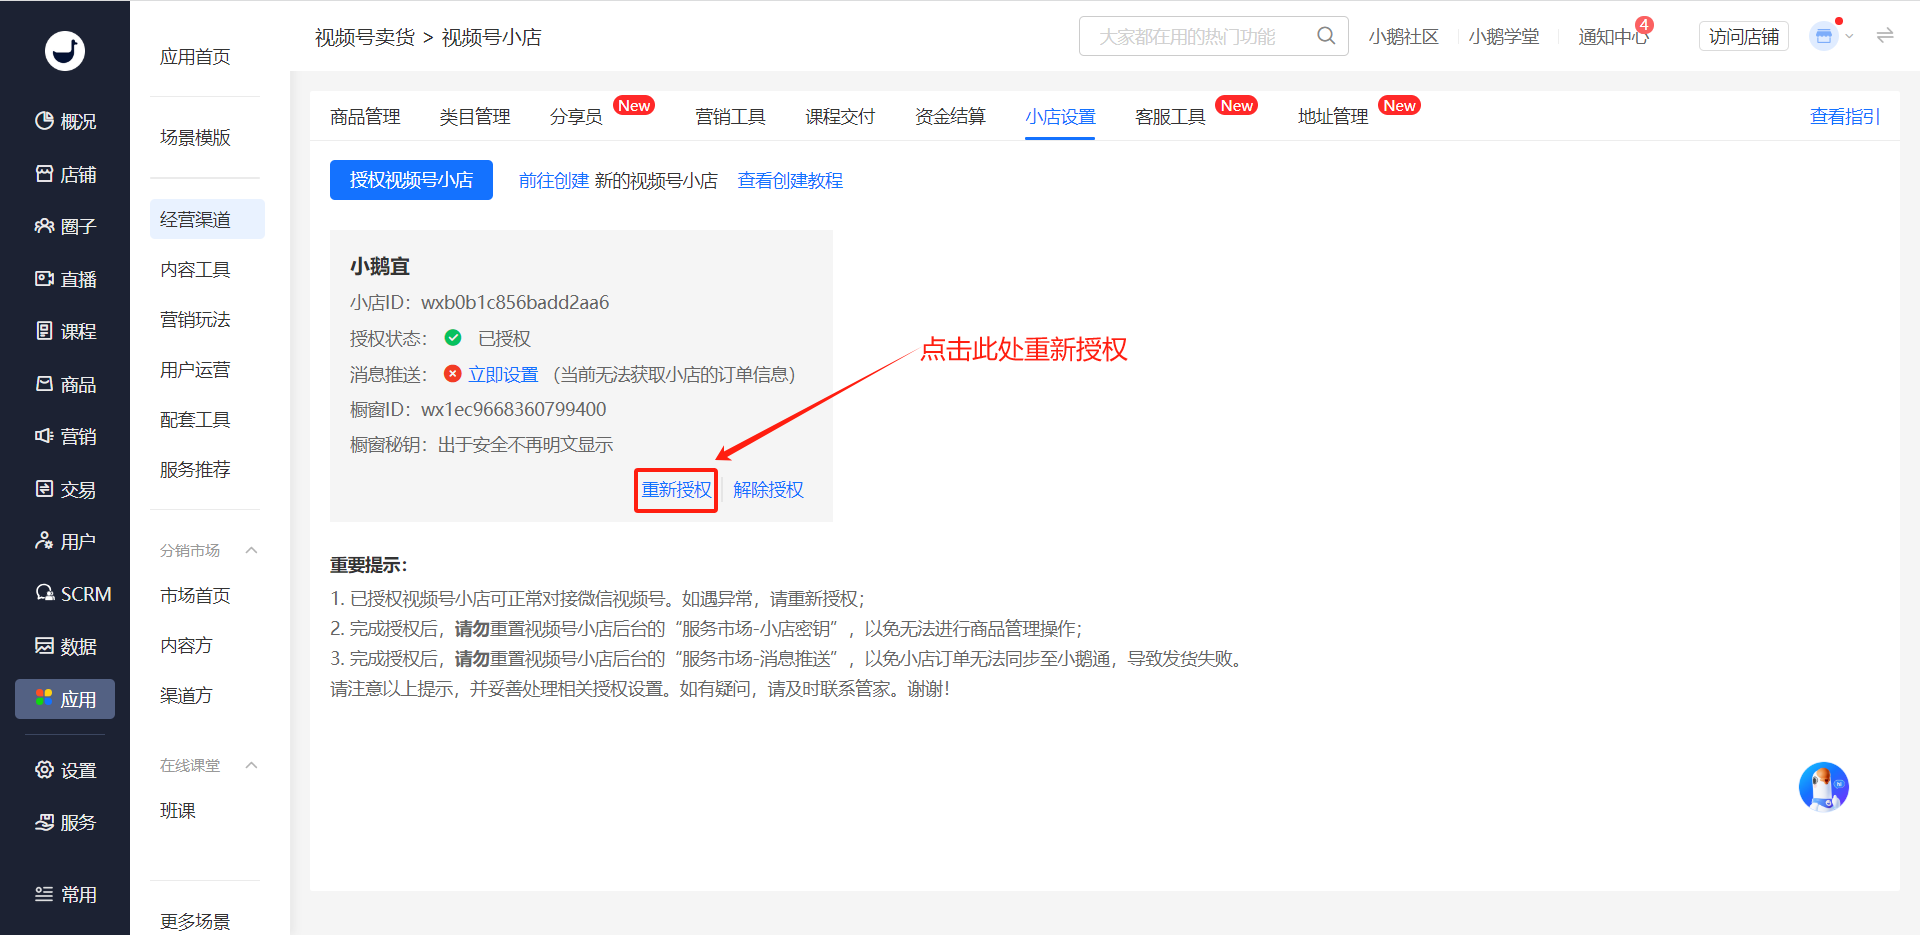Click the 访问店铺 button

click(x=1744, y=37)
